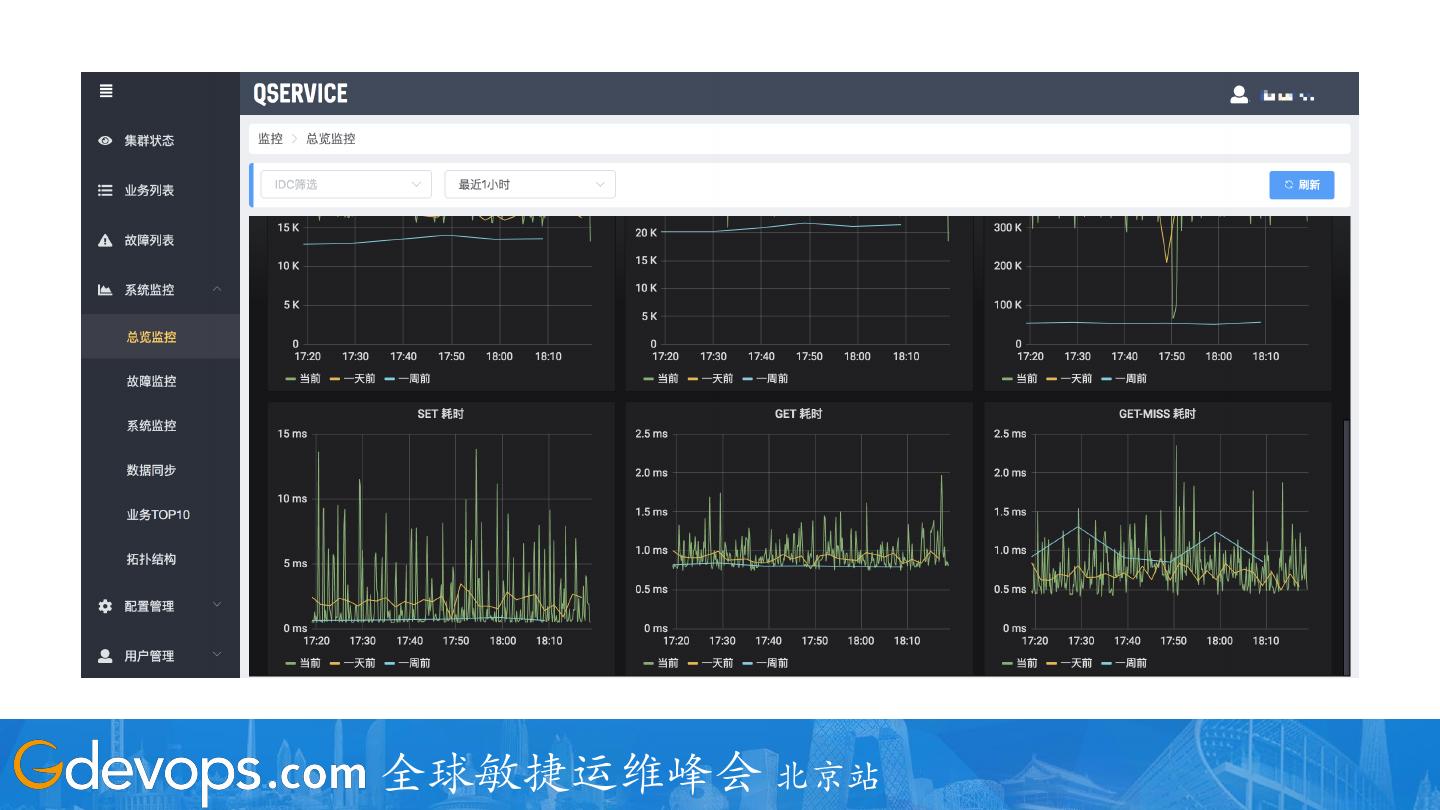
Task: Collapse the 系统监控 submenu chevron
Action: coord(217,289)
